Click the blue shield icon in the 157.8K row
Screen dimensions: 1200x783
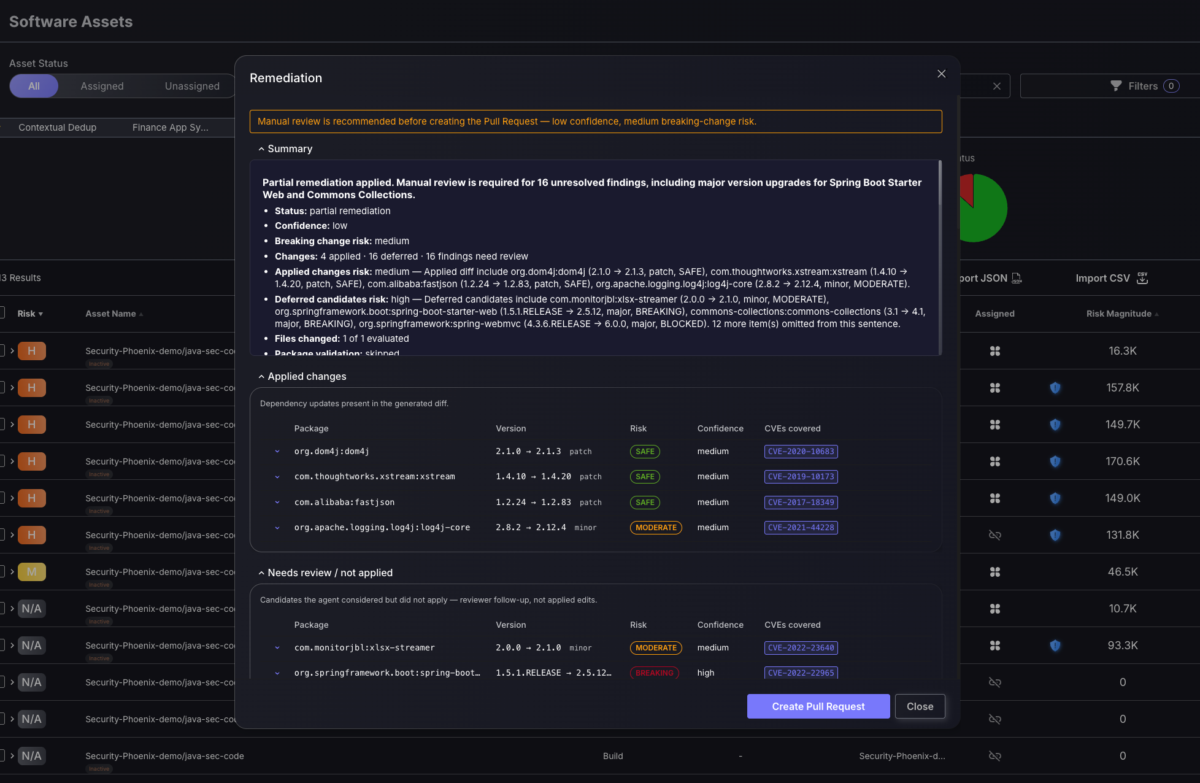tap(1055, 388)
